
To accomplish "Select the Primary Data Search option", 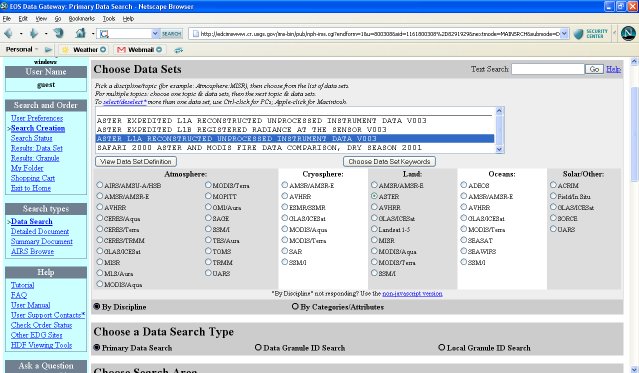I will click(x=97, y=348).
